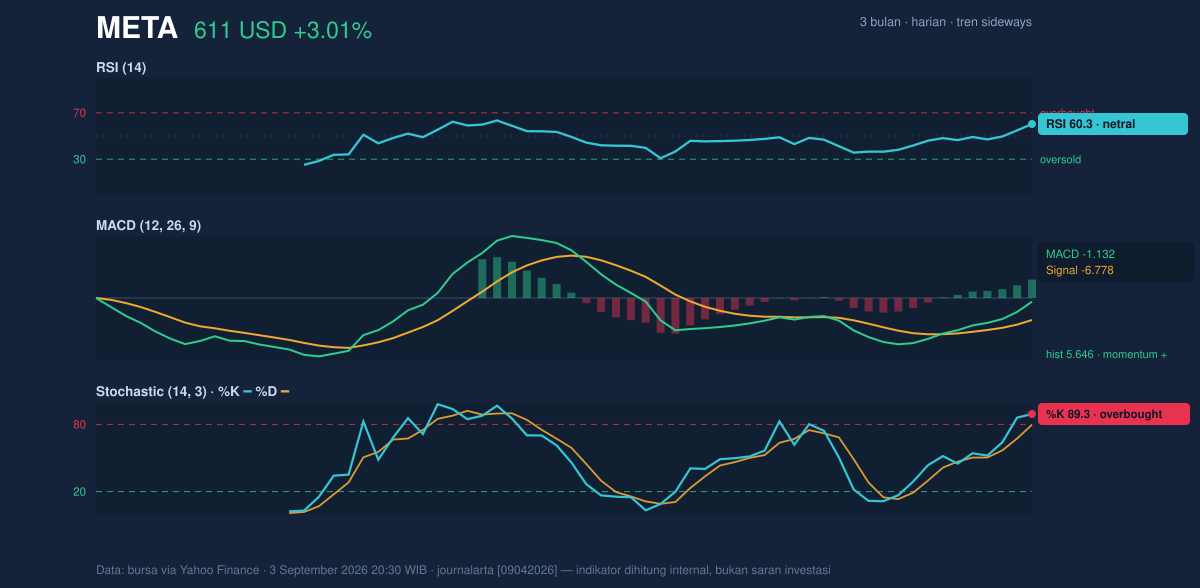This screenshot has width=1200, height=588.
Task: Select the RSI 60.3 · netral badge
Action: (1113, 124)
